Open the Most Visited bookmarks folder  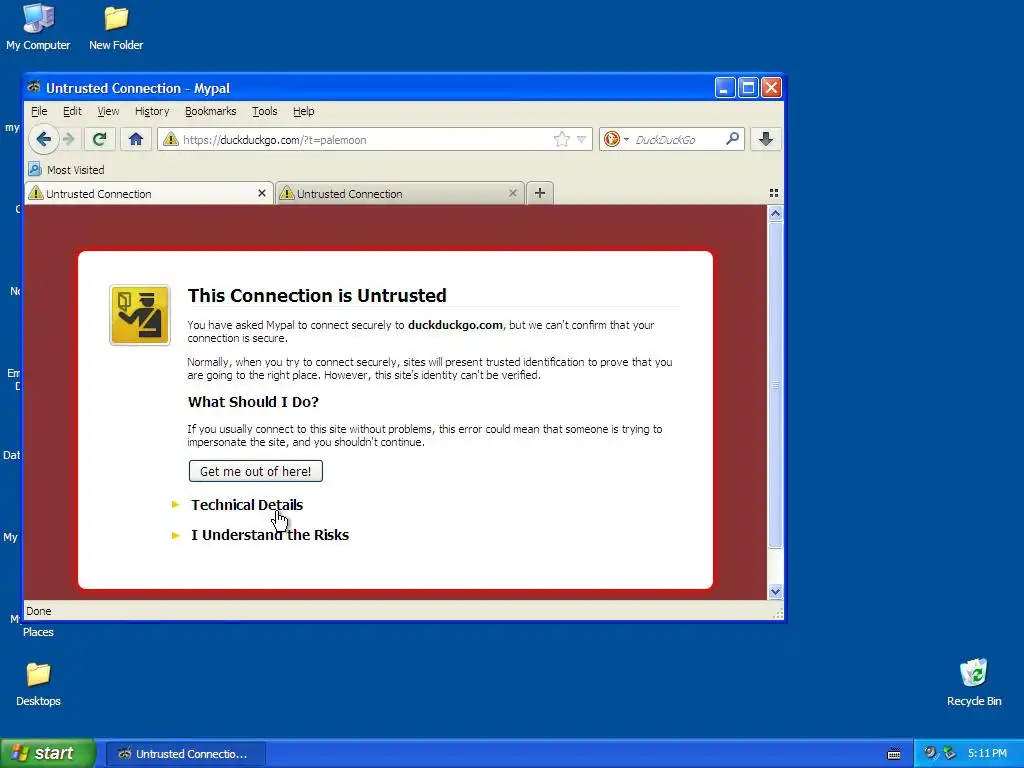[x=66, y=170]
